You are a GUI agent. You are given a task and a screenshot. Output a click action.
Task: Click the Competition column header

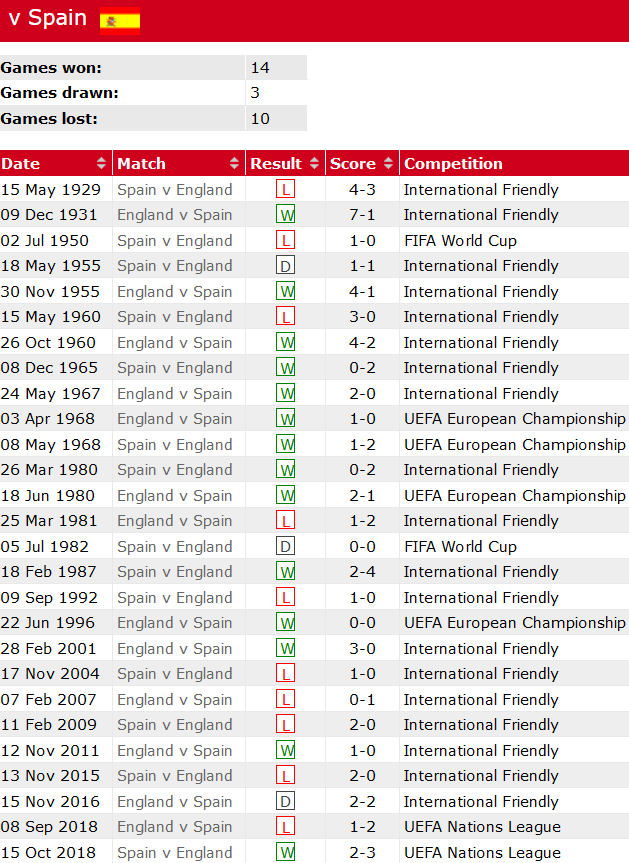(453, 164)
